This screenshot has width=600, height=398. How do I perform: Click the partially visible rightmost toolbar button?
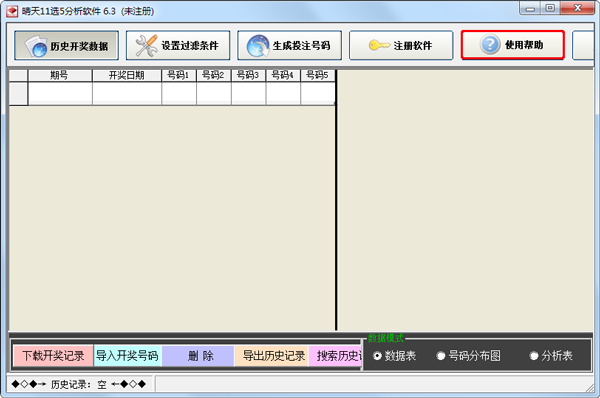pos(583,45)
